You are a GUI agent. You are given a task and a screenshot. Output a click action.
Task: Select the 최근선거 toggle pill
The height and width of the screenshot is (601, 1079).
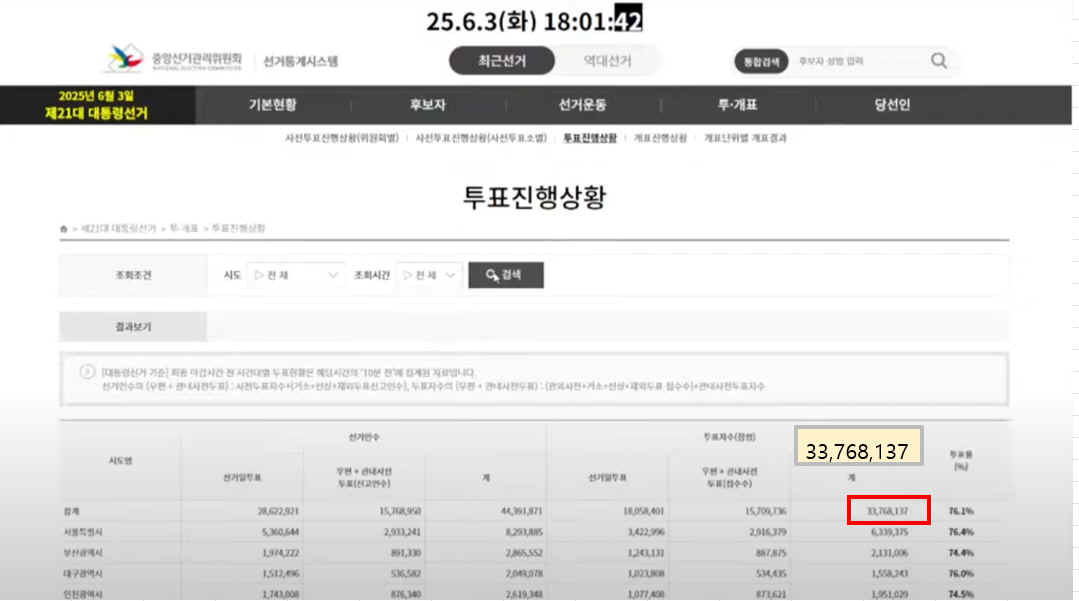pyautogui.click(x=502, y=61)
